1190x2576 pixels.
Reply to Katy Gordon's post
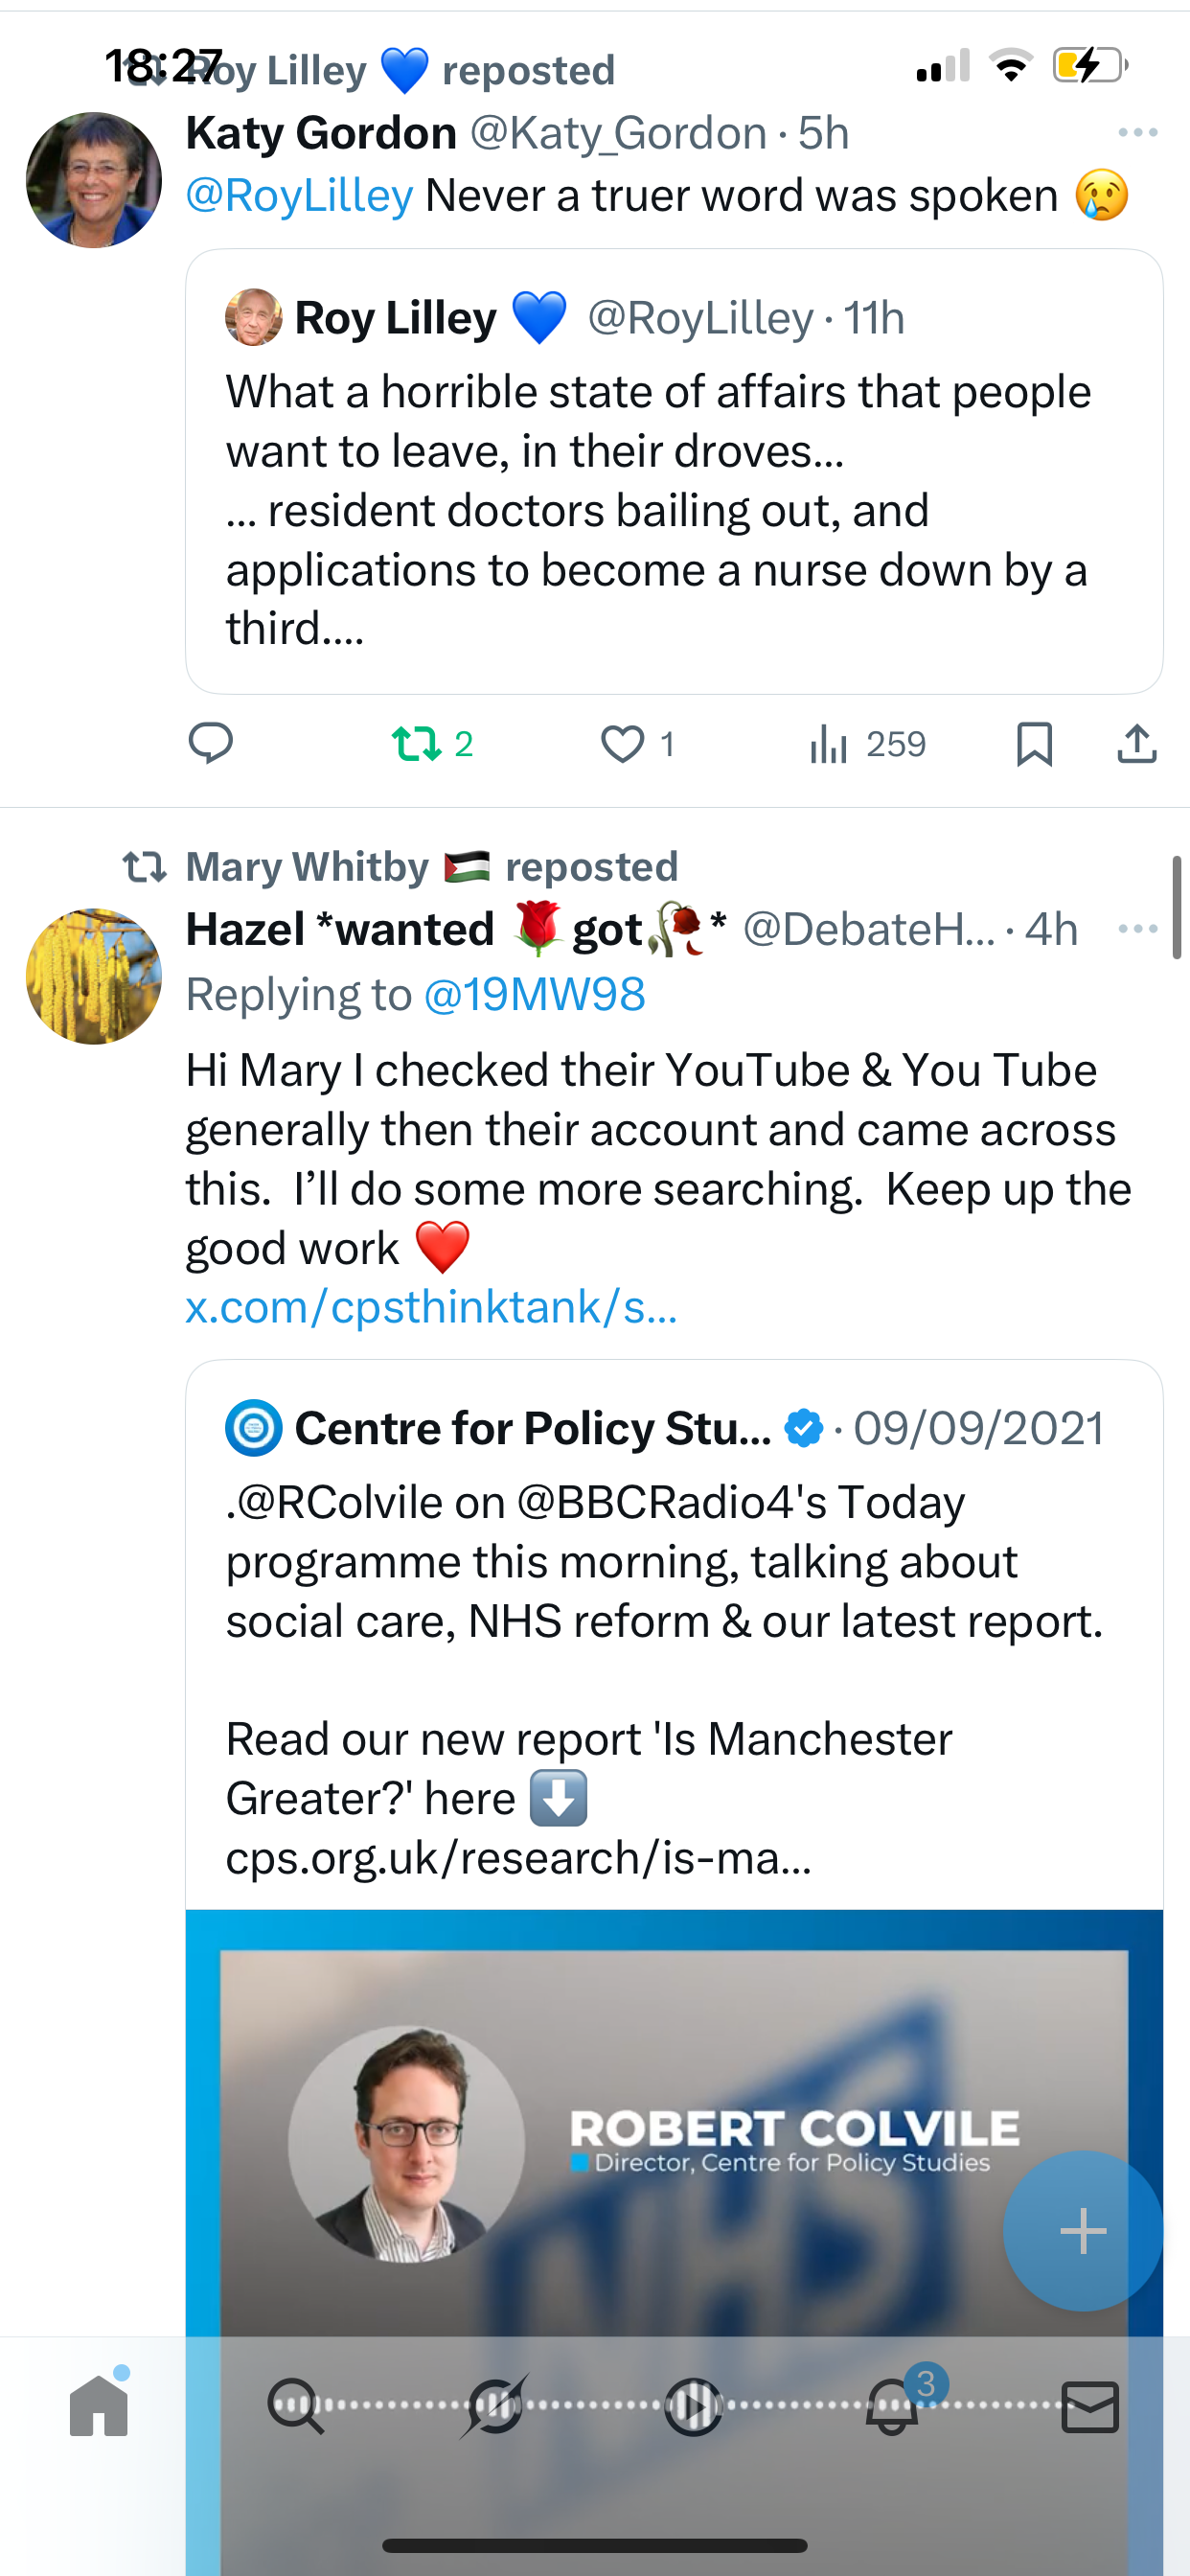pos(211,744)
